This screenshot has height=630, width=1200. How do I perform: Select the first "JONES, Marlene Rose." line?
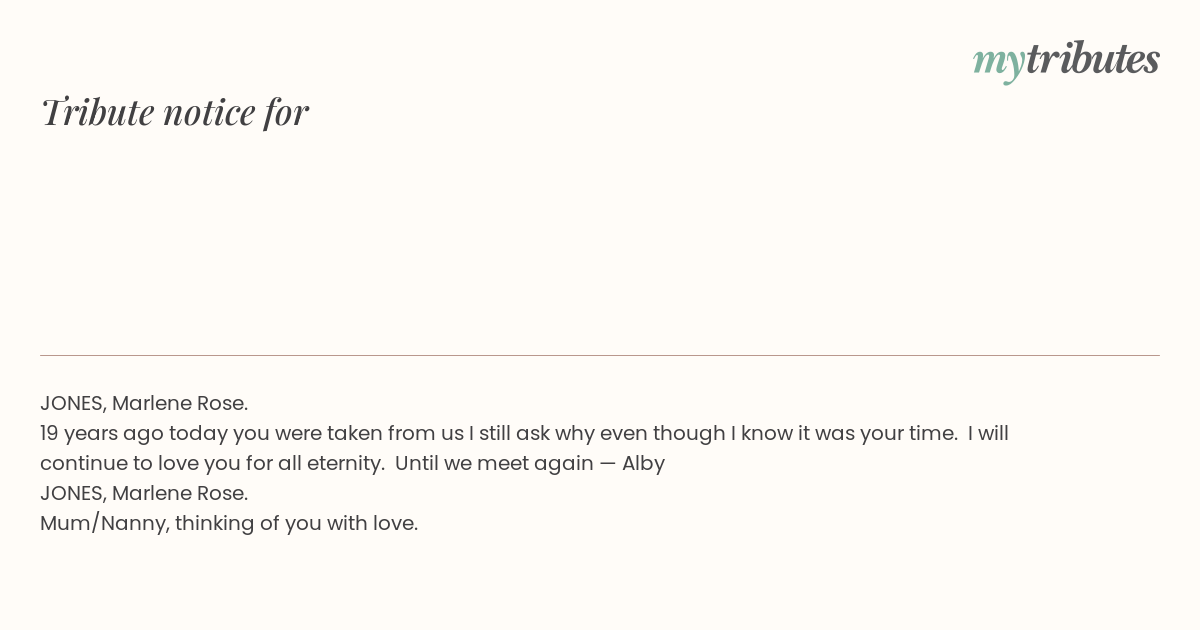tap(144, 403)
